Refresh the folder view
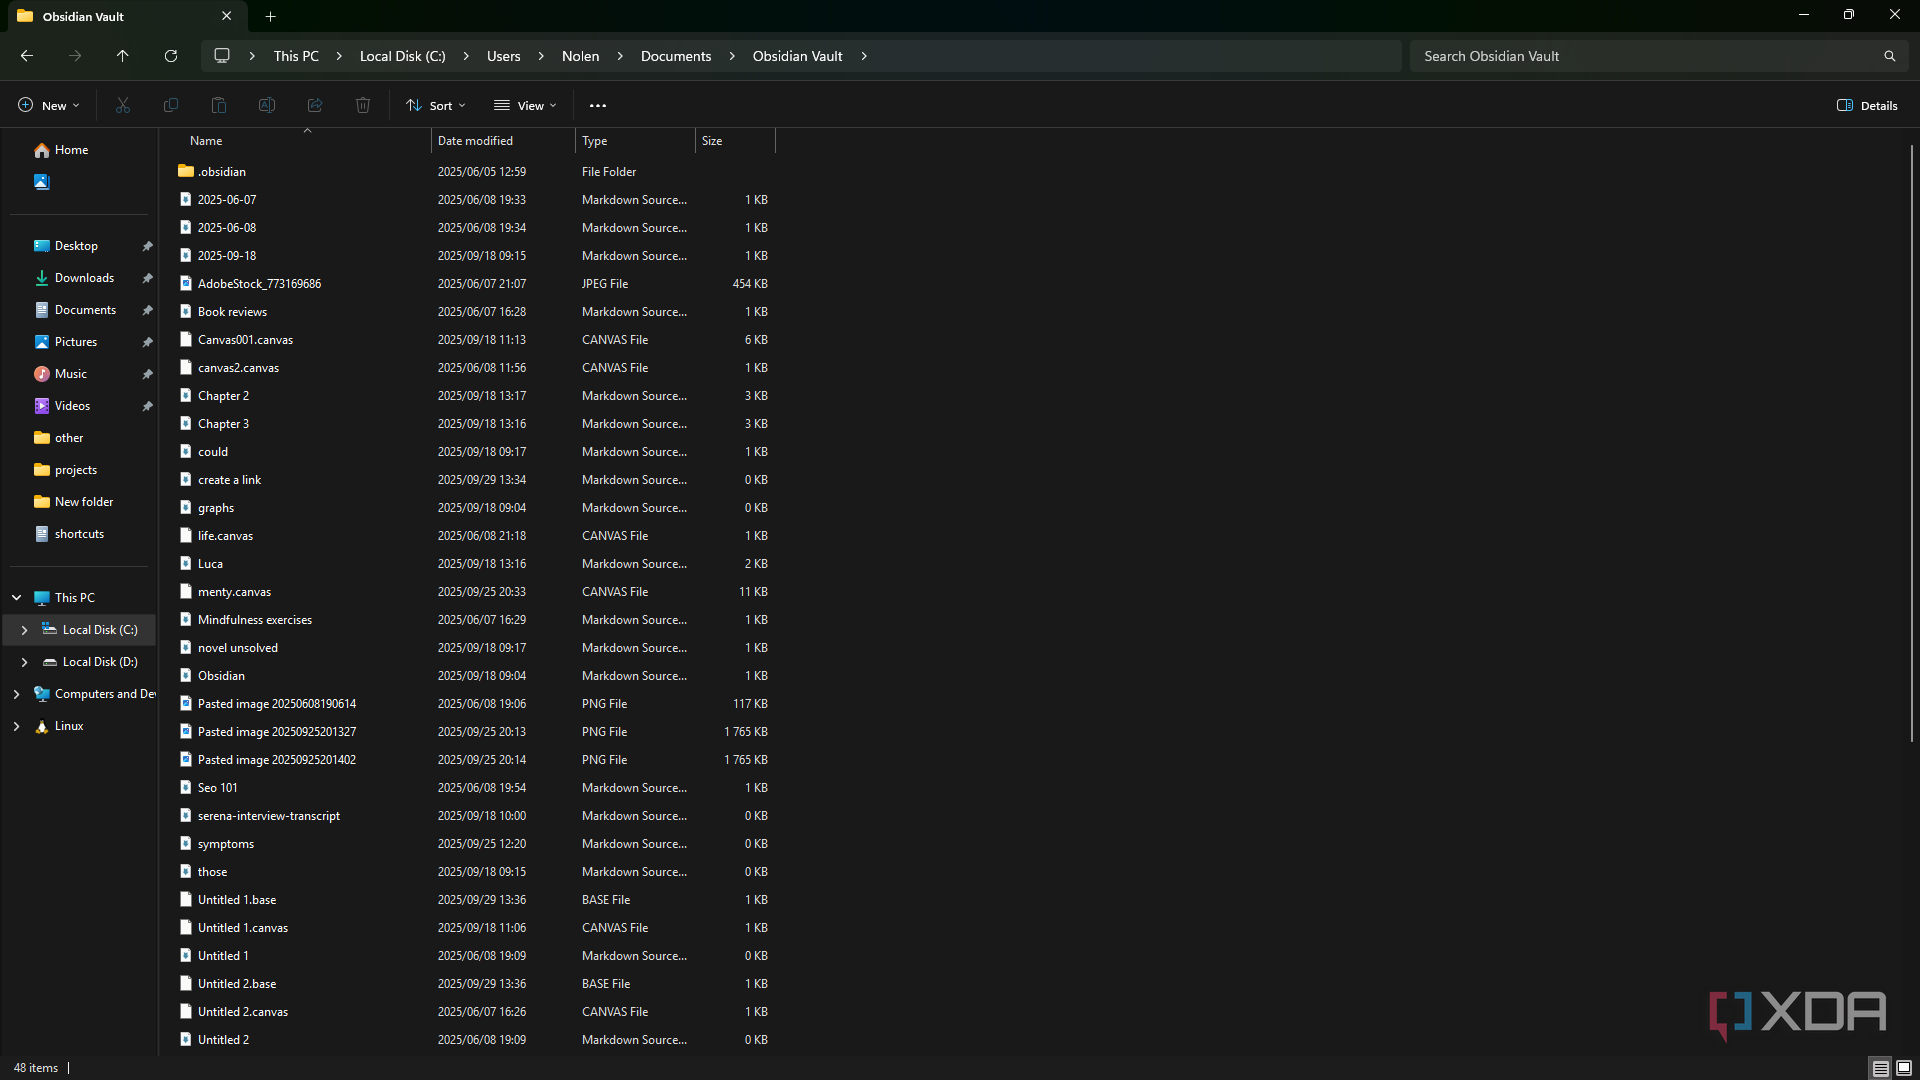This screenshot has height=1080, width=1920. tap(171, 56)
